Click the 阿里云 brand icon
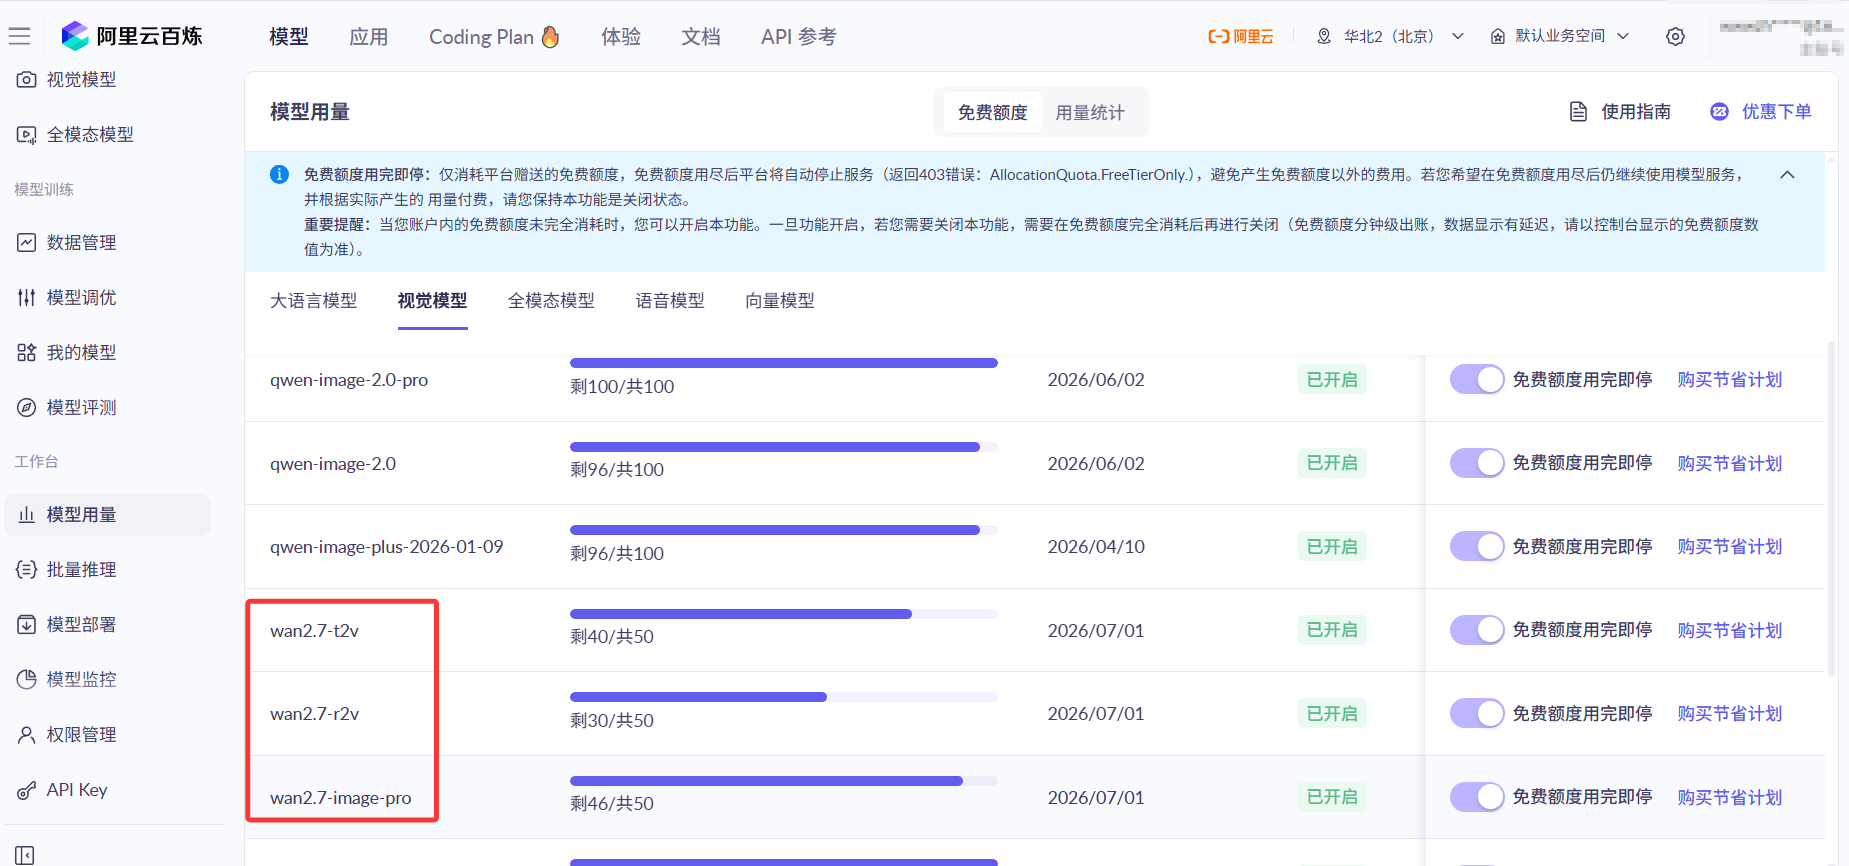1849x866 pixels. pos(1241,36)
